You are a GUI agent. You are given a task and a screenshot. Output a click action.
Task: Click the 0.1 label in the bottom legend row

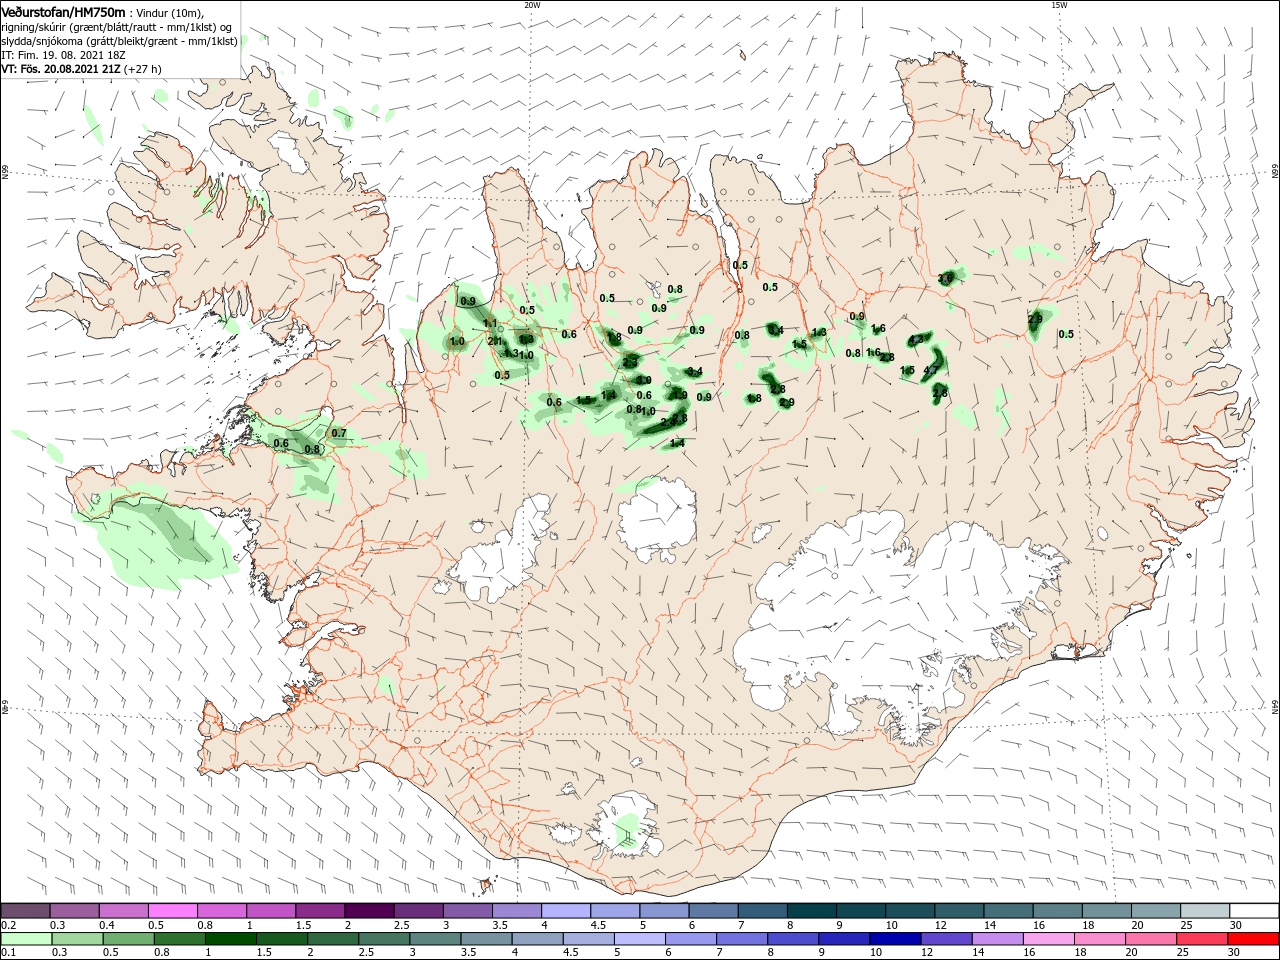[x=9, y=953]
